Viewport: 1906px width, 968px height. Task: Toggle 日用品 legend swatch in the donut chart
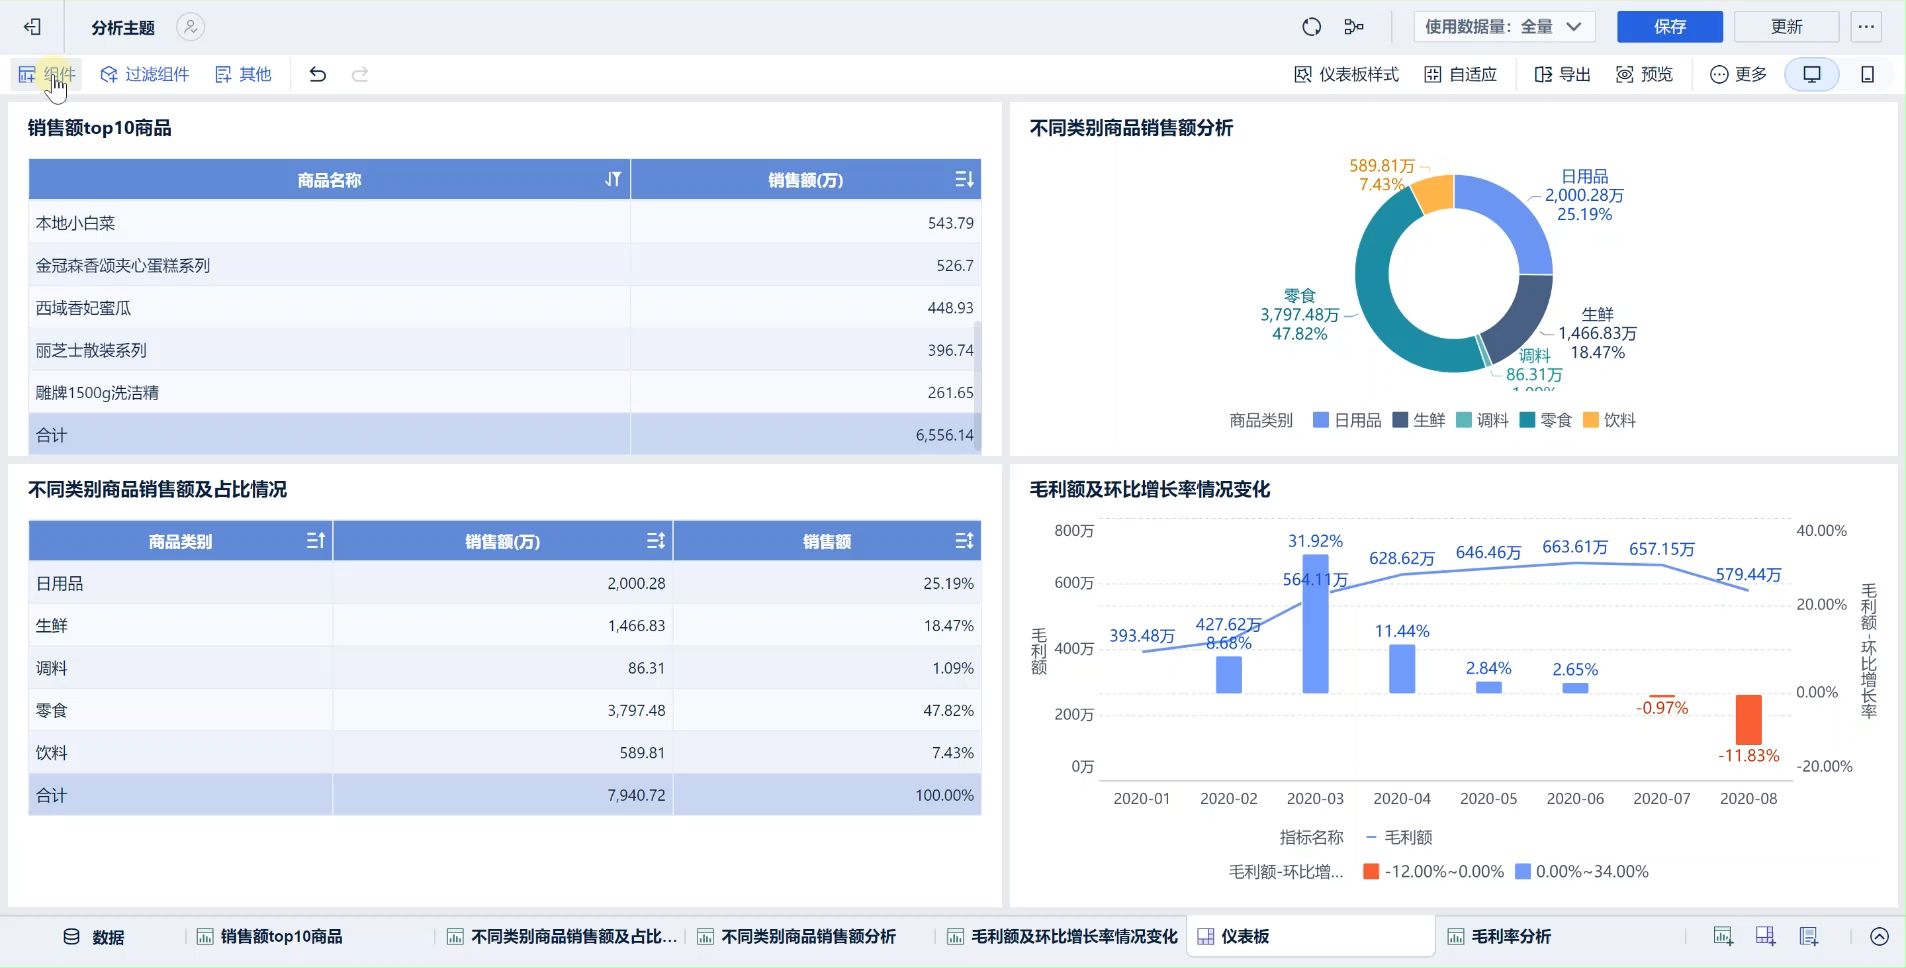pos(1320,420)
